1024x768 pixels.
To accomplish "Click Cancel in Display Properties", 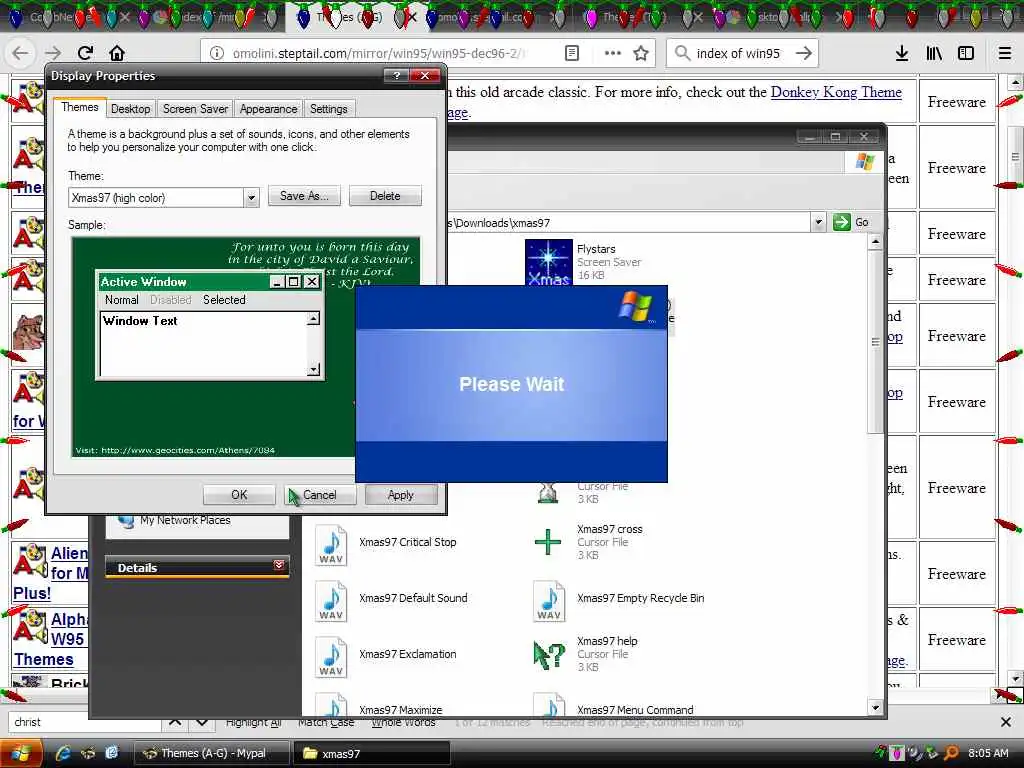I will pos(320,495).
